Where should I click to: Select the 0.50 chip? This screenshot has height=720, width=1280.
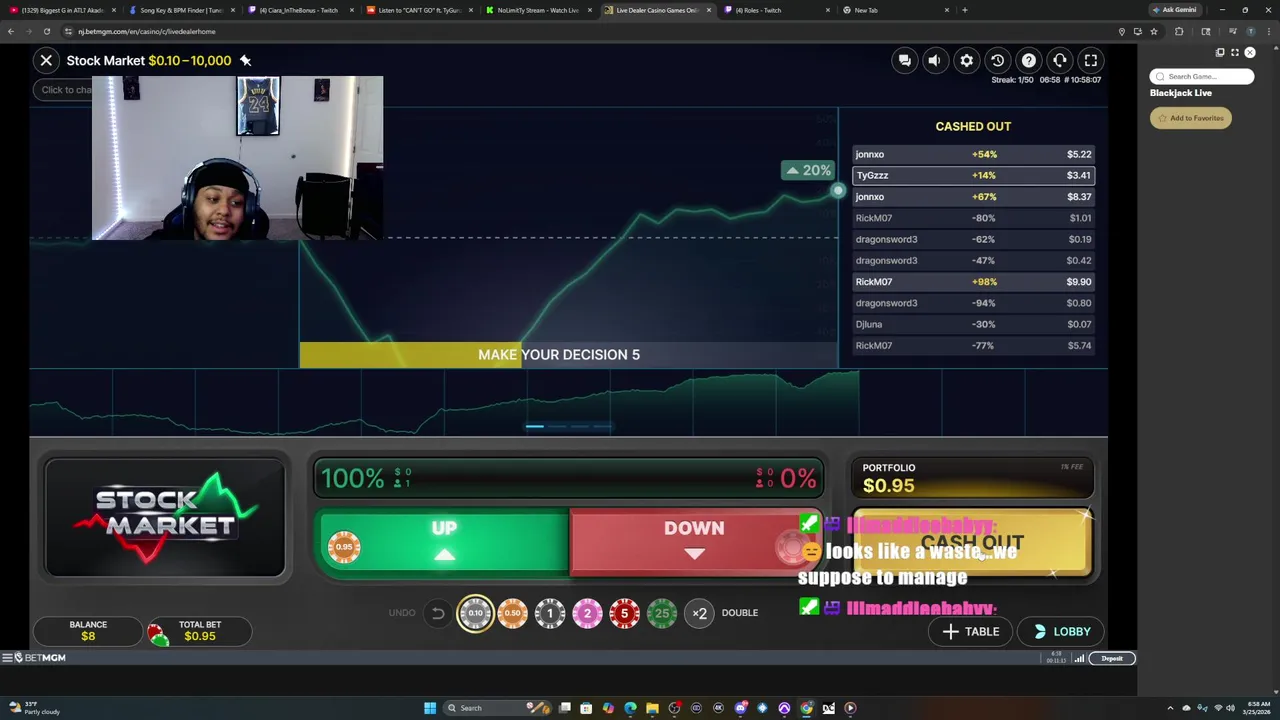[512, 613]
